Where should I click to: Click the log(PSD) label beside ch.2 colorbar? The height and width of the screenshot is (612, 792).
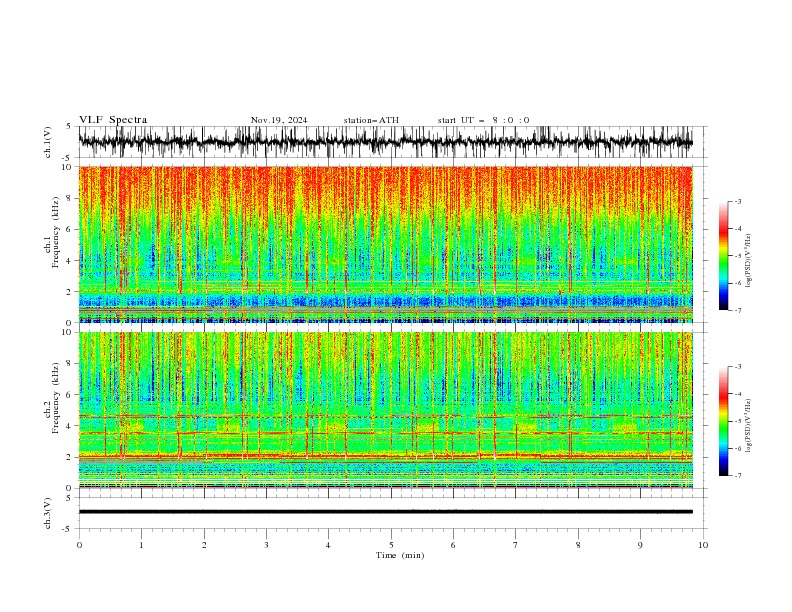tap(748, 425)
